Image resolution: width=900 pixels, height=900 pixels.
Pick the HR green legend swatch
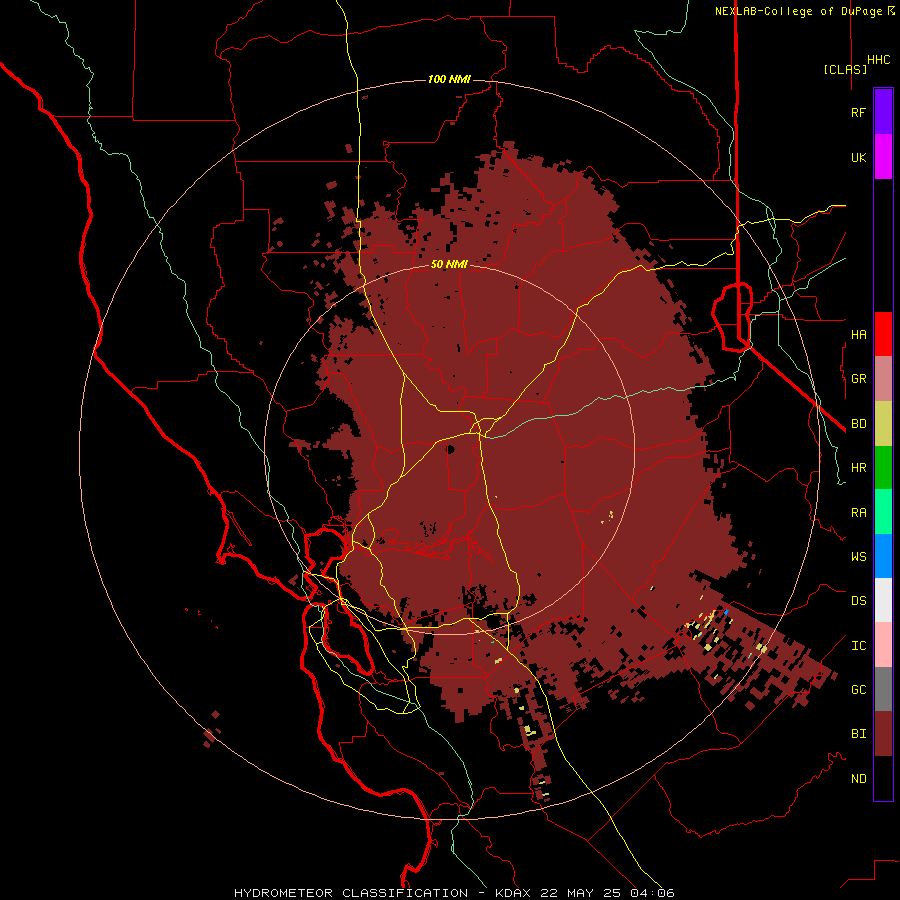883,468
